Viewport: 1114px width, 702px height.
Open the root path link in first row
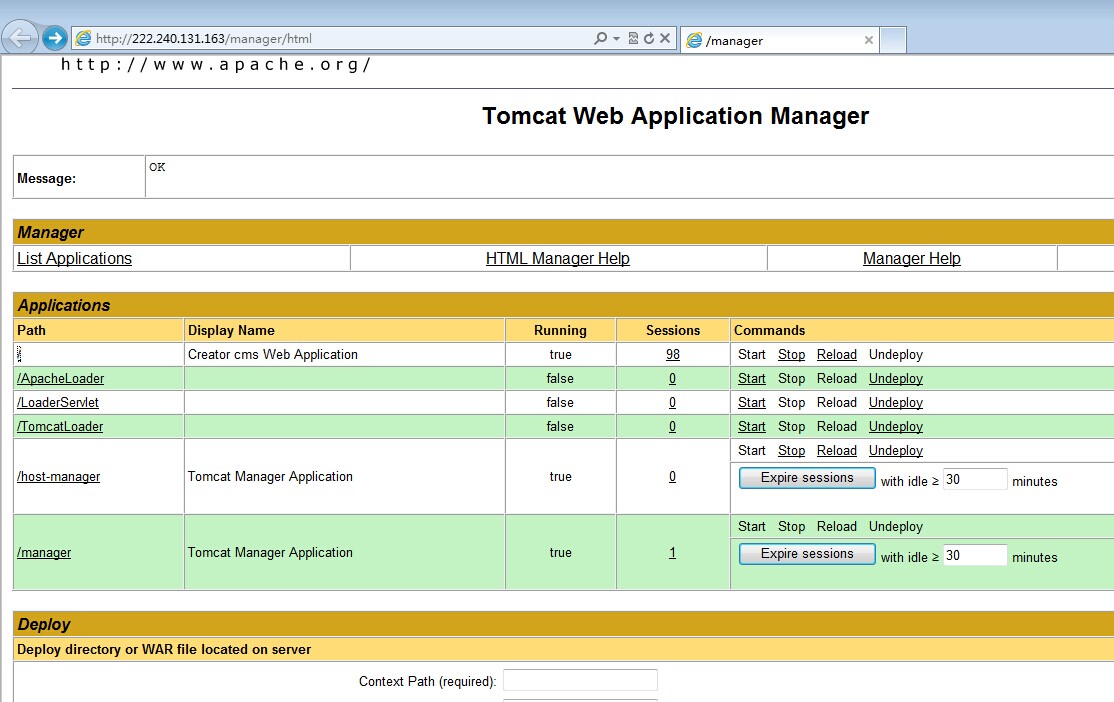point(19,354)
